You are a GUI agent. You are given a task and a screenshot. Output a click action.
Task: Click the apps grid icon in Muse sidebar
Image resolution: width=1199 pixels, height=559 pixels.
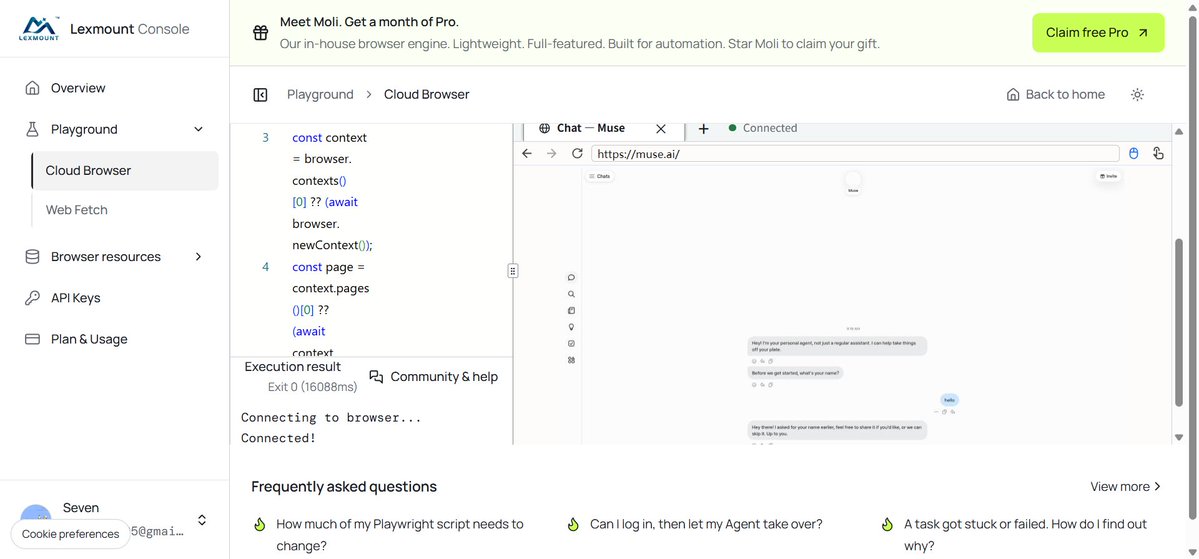[571, 360]
